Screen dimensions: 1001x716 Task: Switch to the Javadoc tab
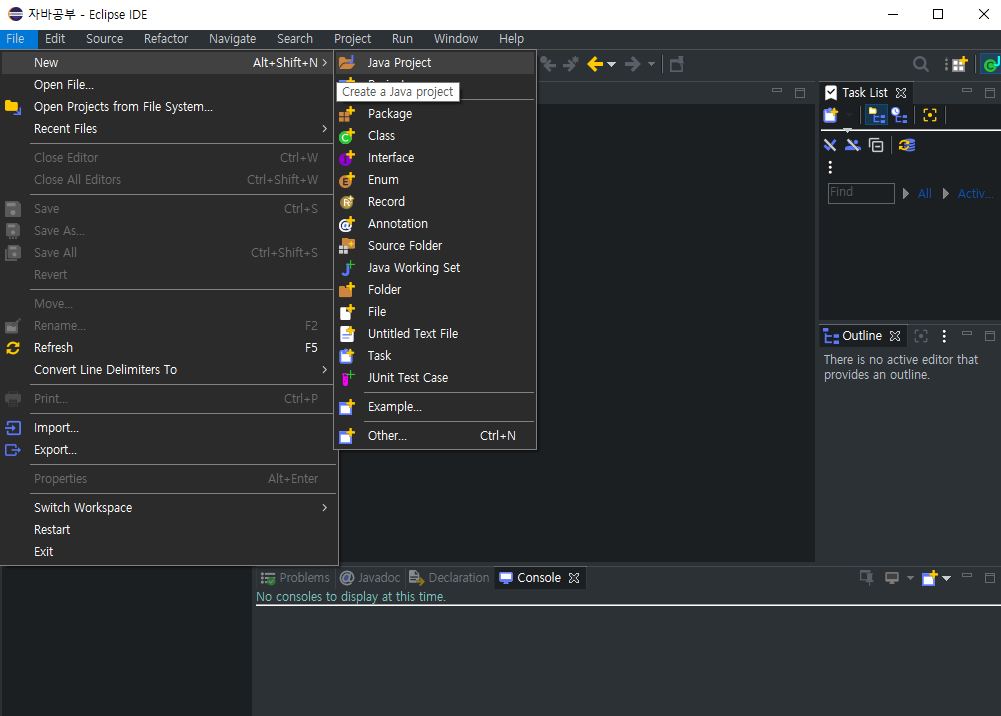pyautogui.click(x=370, y=578)
